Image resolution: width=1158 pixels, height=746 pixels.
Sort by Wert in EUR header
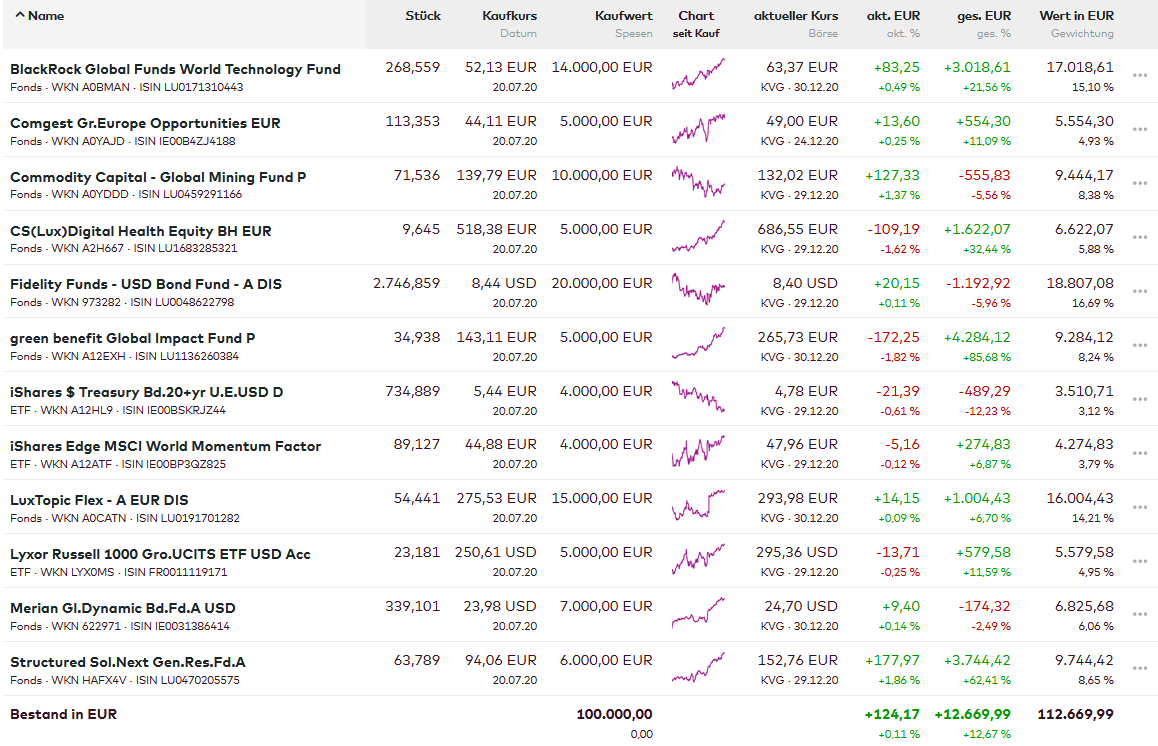(x=1076, y=16)
